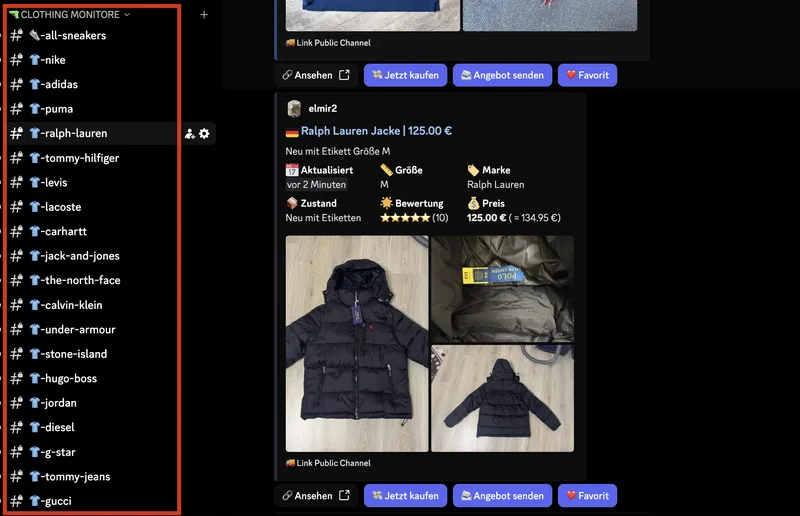
Task: Open the nike channel
Action: (x=92, y=60)
